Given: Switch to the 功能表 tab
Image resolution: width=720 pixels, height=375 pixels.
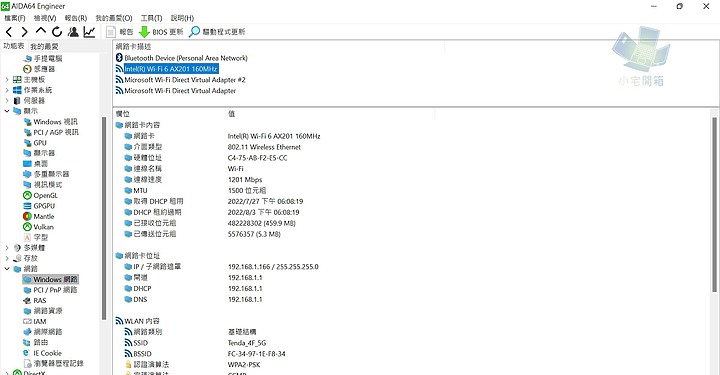Looking at the screenshot, I should point(14,46).
